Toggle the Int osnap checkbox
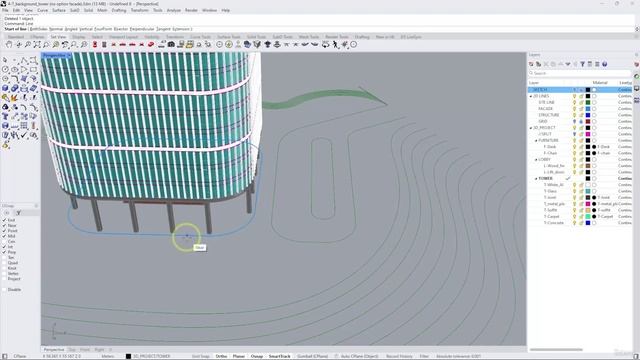 click(4, 247)
